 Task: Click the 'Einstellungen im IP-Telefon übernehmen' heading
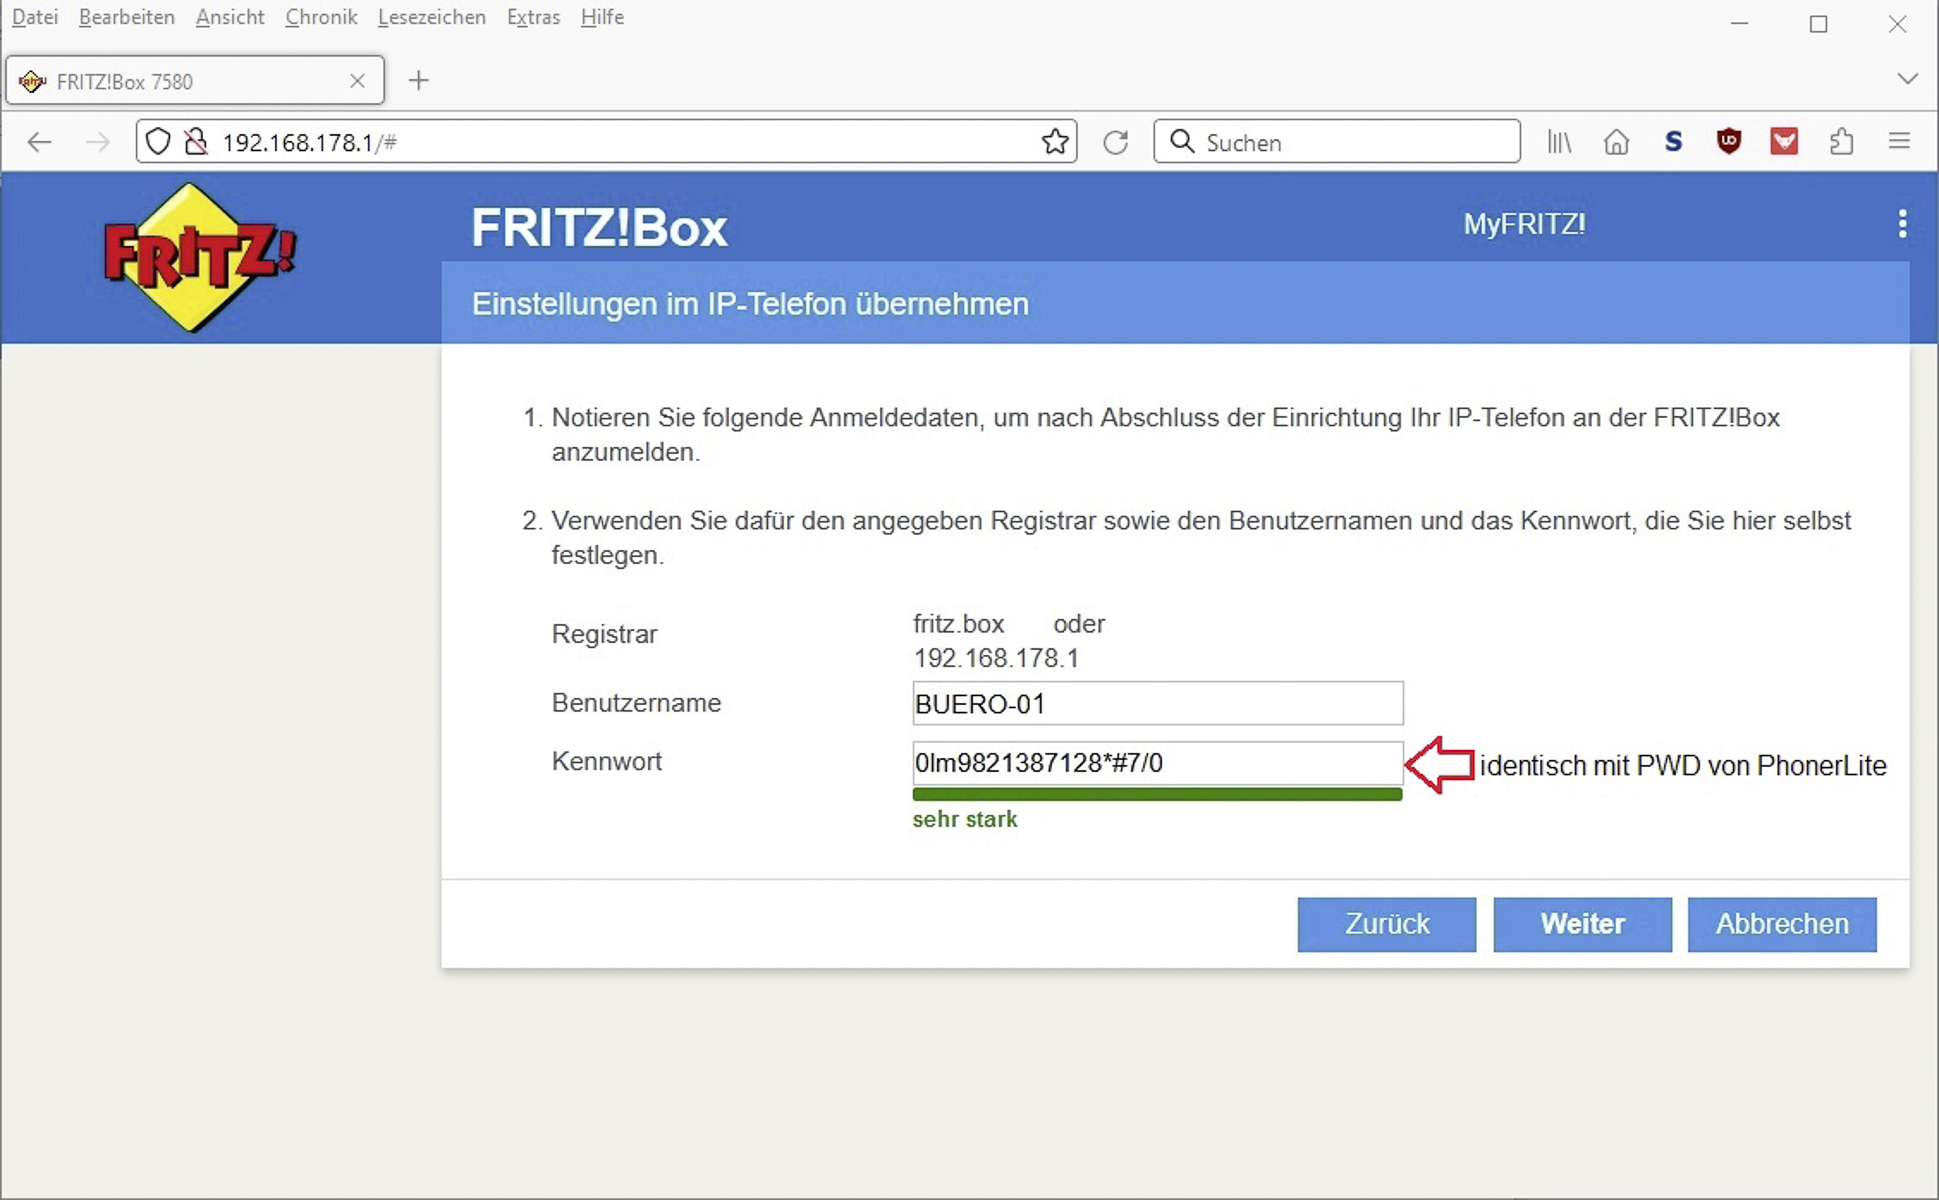(x=750, y=304)
